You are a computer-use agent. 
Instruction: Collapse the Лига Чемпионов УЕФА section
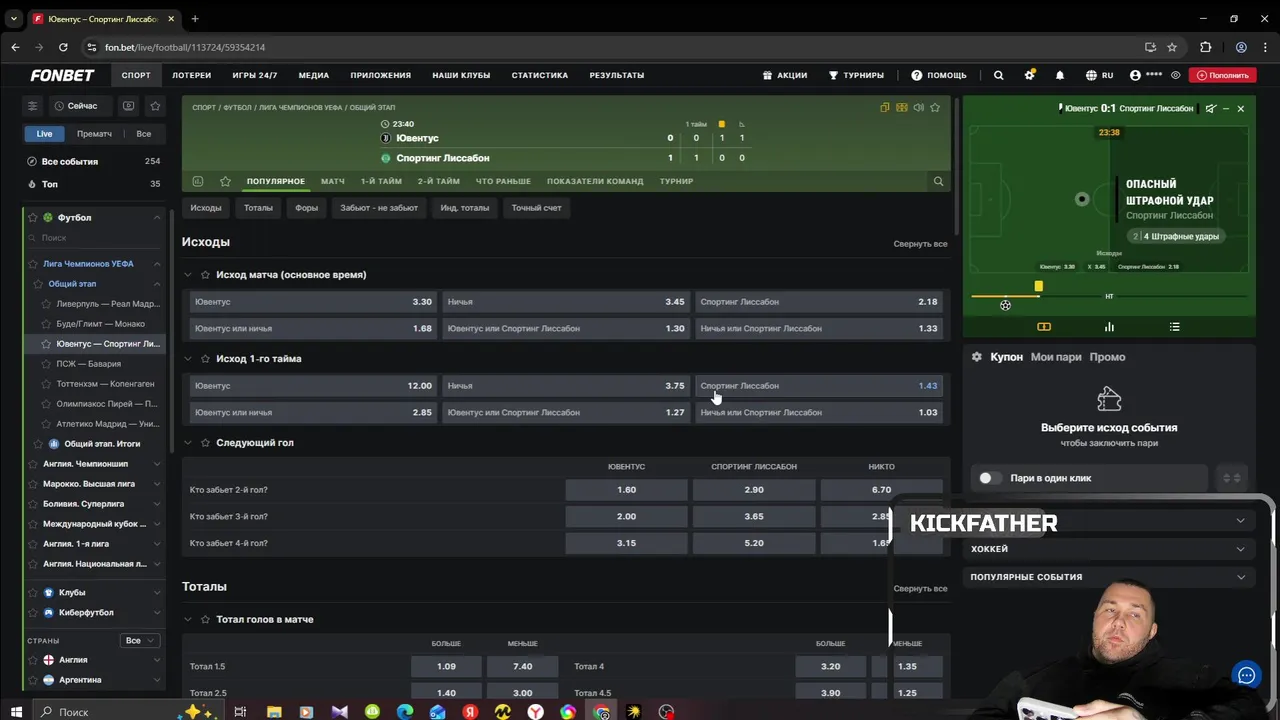(157, 264)
